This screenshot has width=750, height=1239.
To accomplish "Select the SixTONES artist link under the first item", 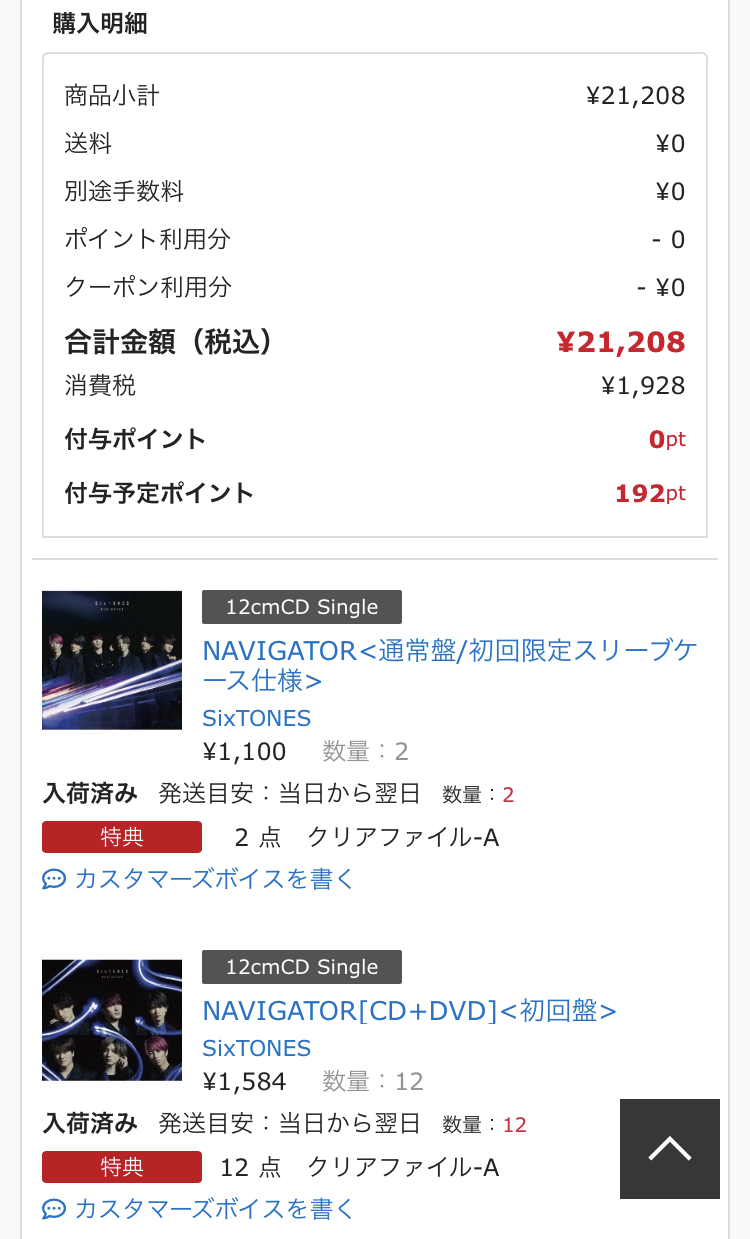I will click(257, 718).
